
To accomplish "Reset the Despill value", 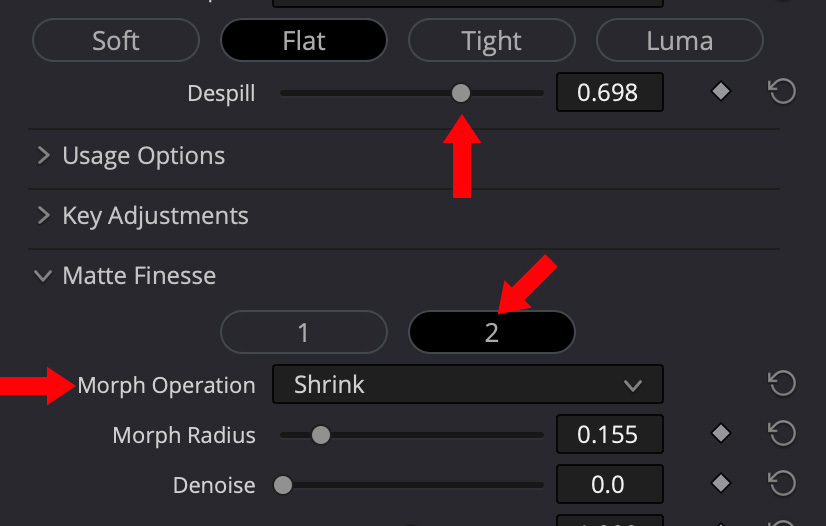I will (x=781, y=92).
